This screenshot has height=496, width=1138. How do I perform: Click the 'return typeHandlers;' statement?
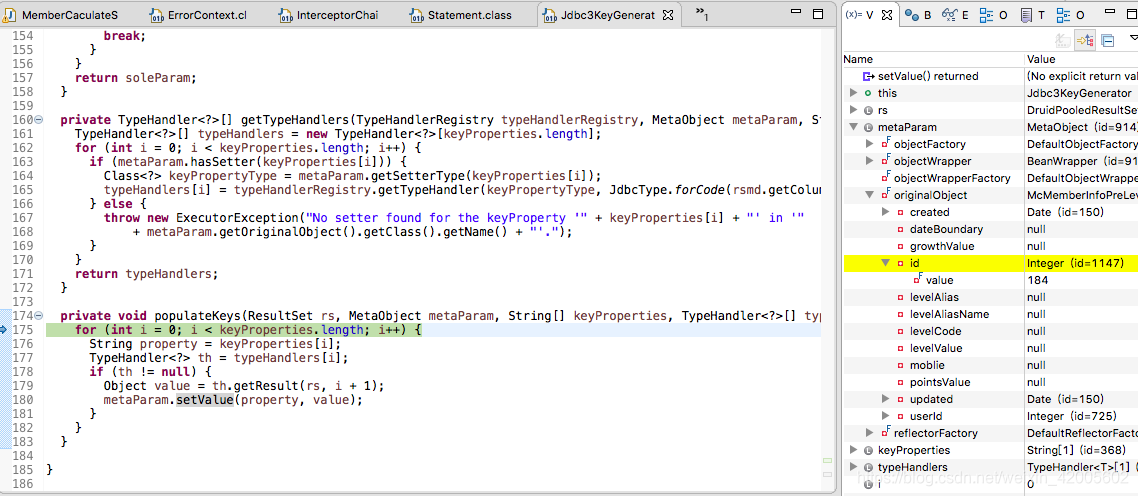point(147,274)
